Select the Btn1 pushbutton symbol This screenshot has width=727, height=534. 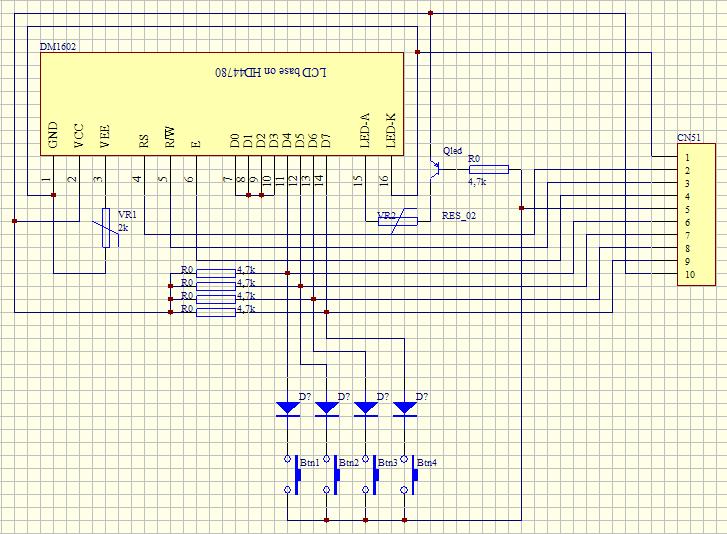click(292, 475)
